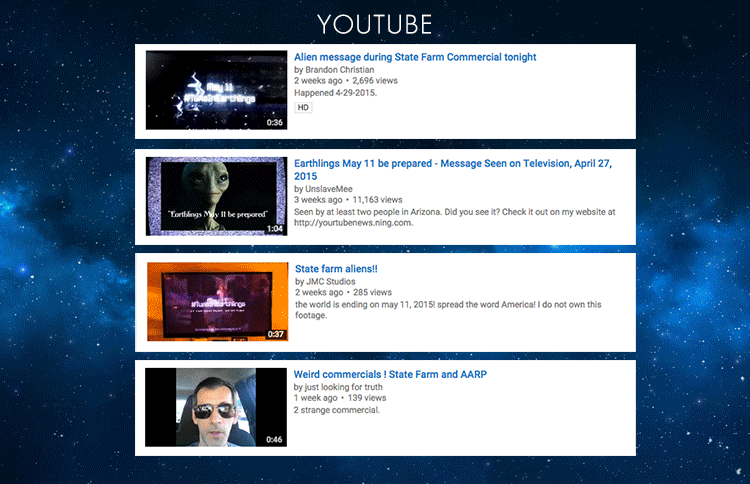Click the 0:37 duration label
The height and width of the screenshot is (484, 750).
coord(276,334)
